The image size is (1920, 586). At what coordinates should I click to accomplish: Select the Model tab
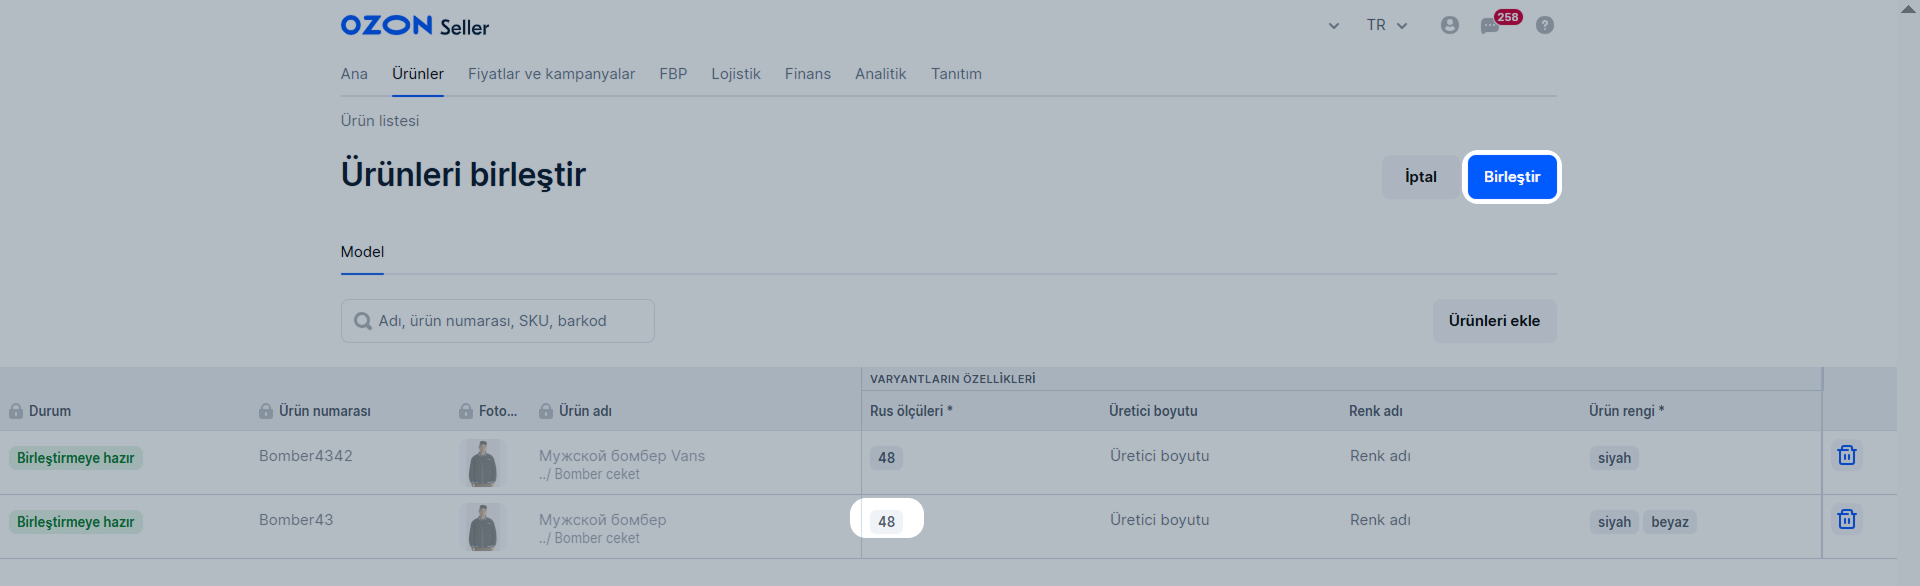pos(362,252)
